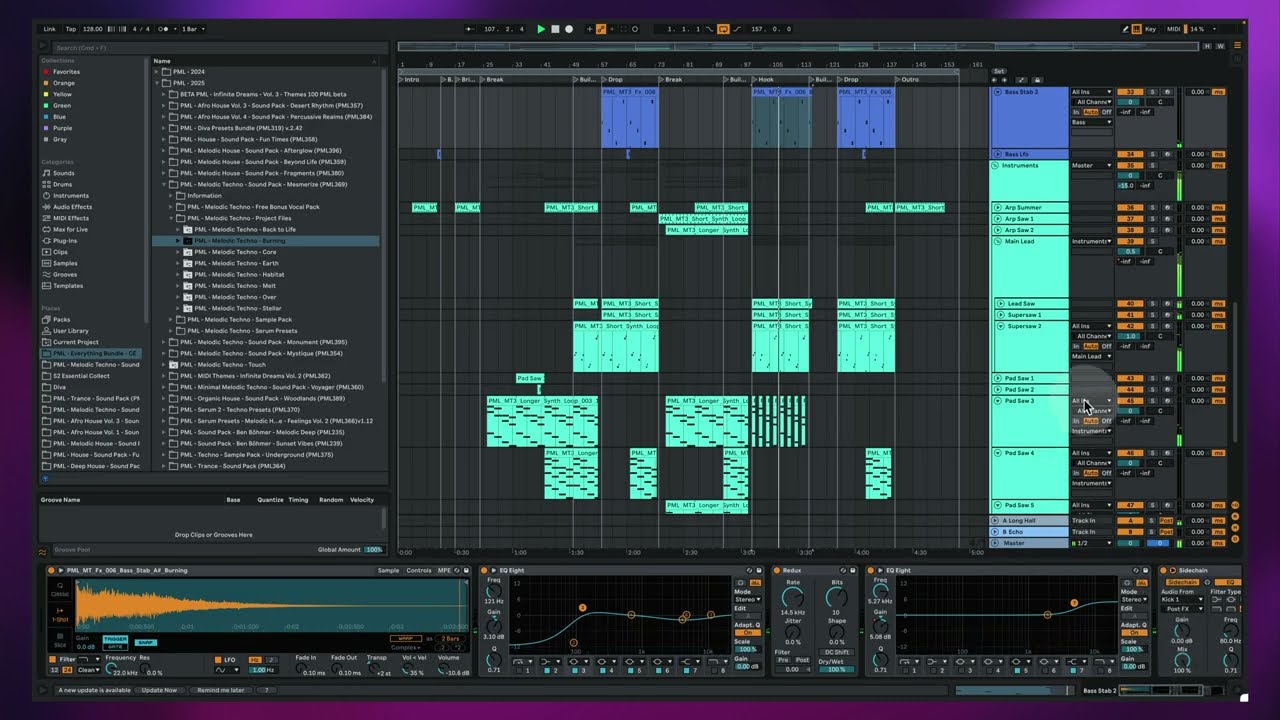Solo the Arp Saw 1 track
This screenshot has width=1280, height=720.
coord(1152,218)
